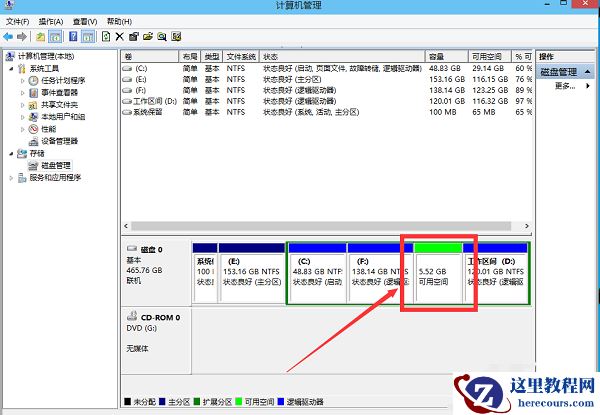Screen dimensions: 600x415
Task: Sort by the 布局 column header
Action: click(x=190, y=57)
